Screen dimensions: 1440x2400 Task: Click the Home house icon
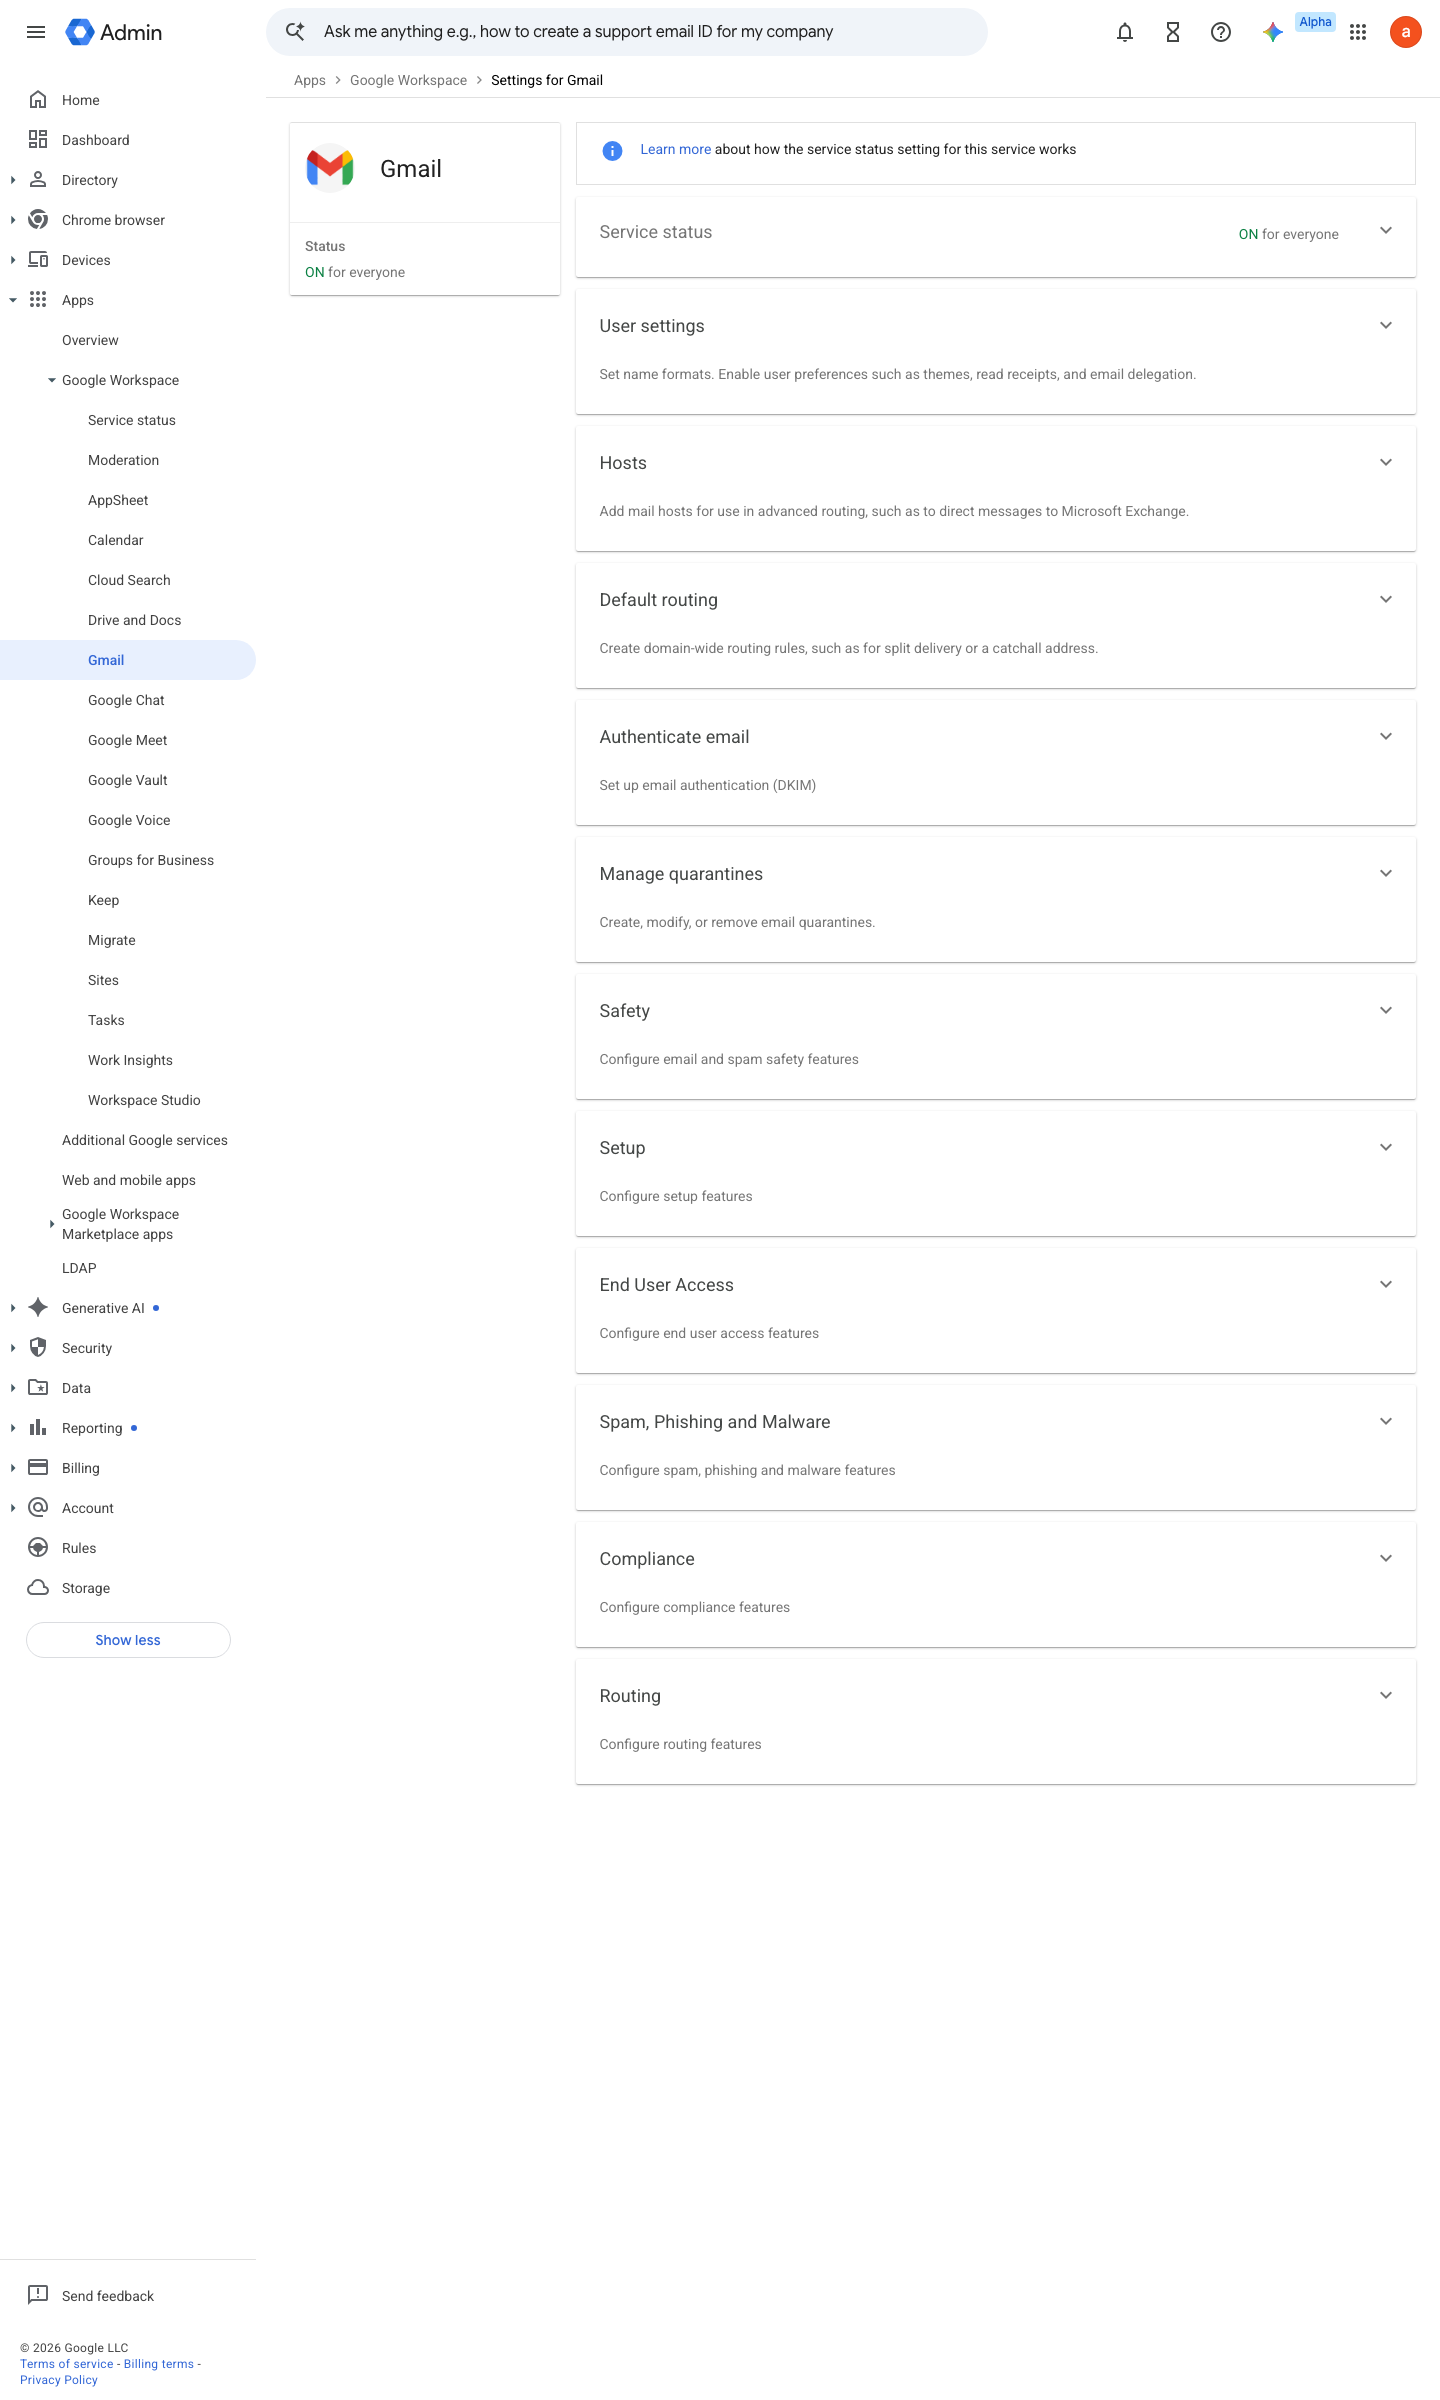pyautogui.click(x=38, y=100)
